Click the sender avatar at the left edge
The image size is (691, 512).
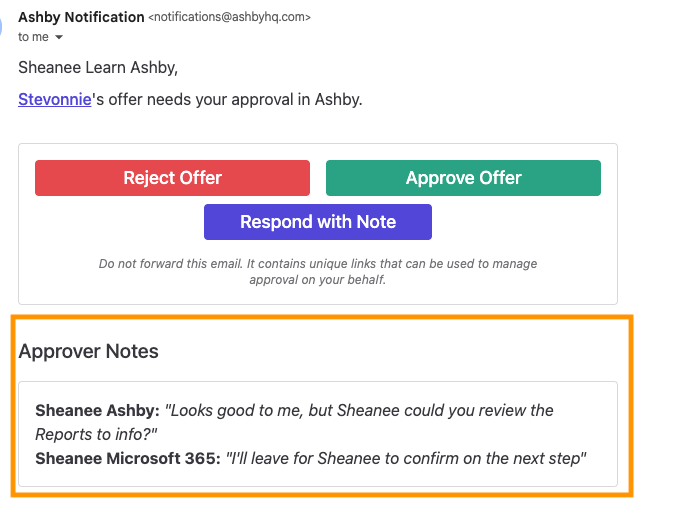pos(3,25)
